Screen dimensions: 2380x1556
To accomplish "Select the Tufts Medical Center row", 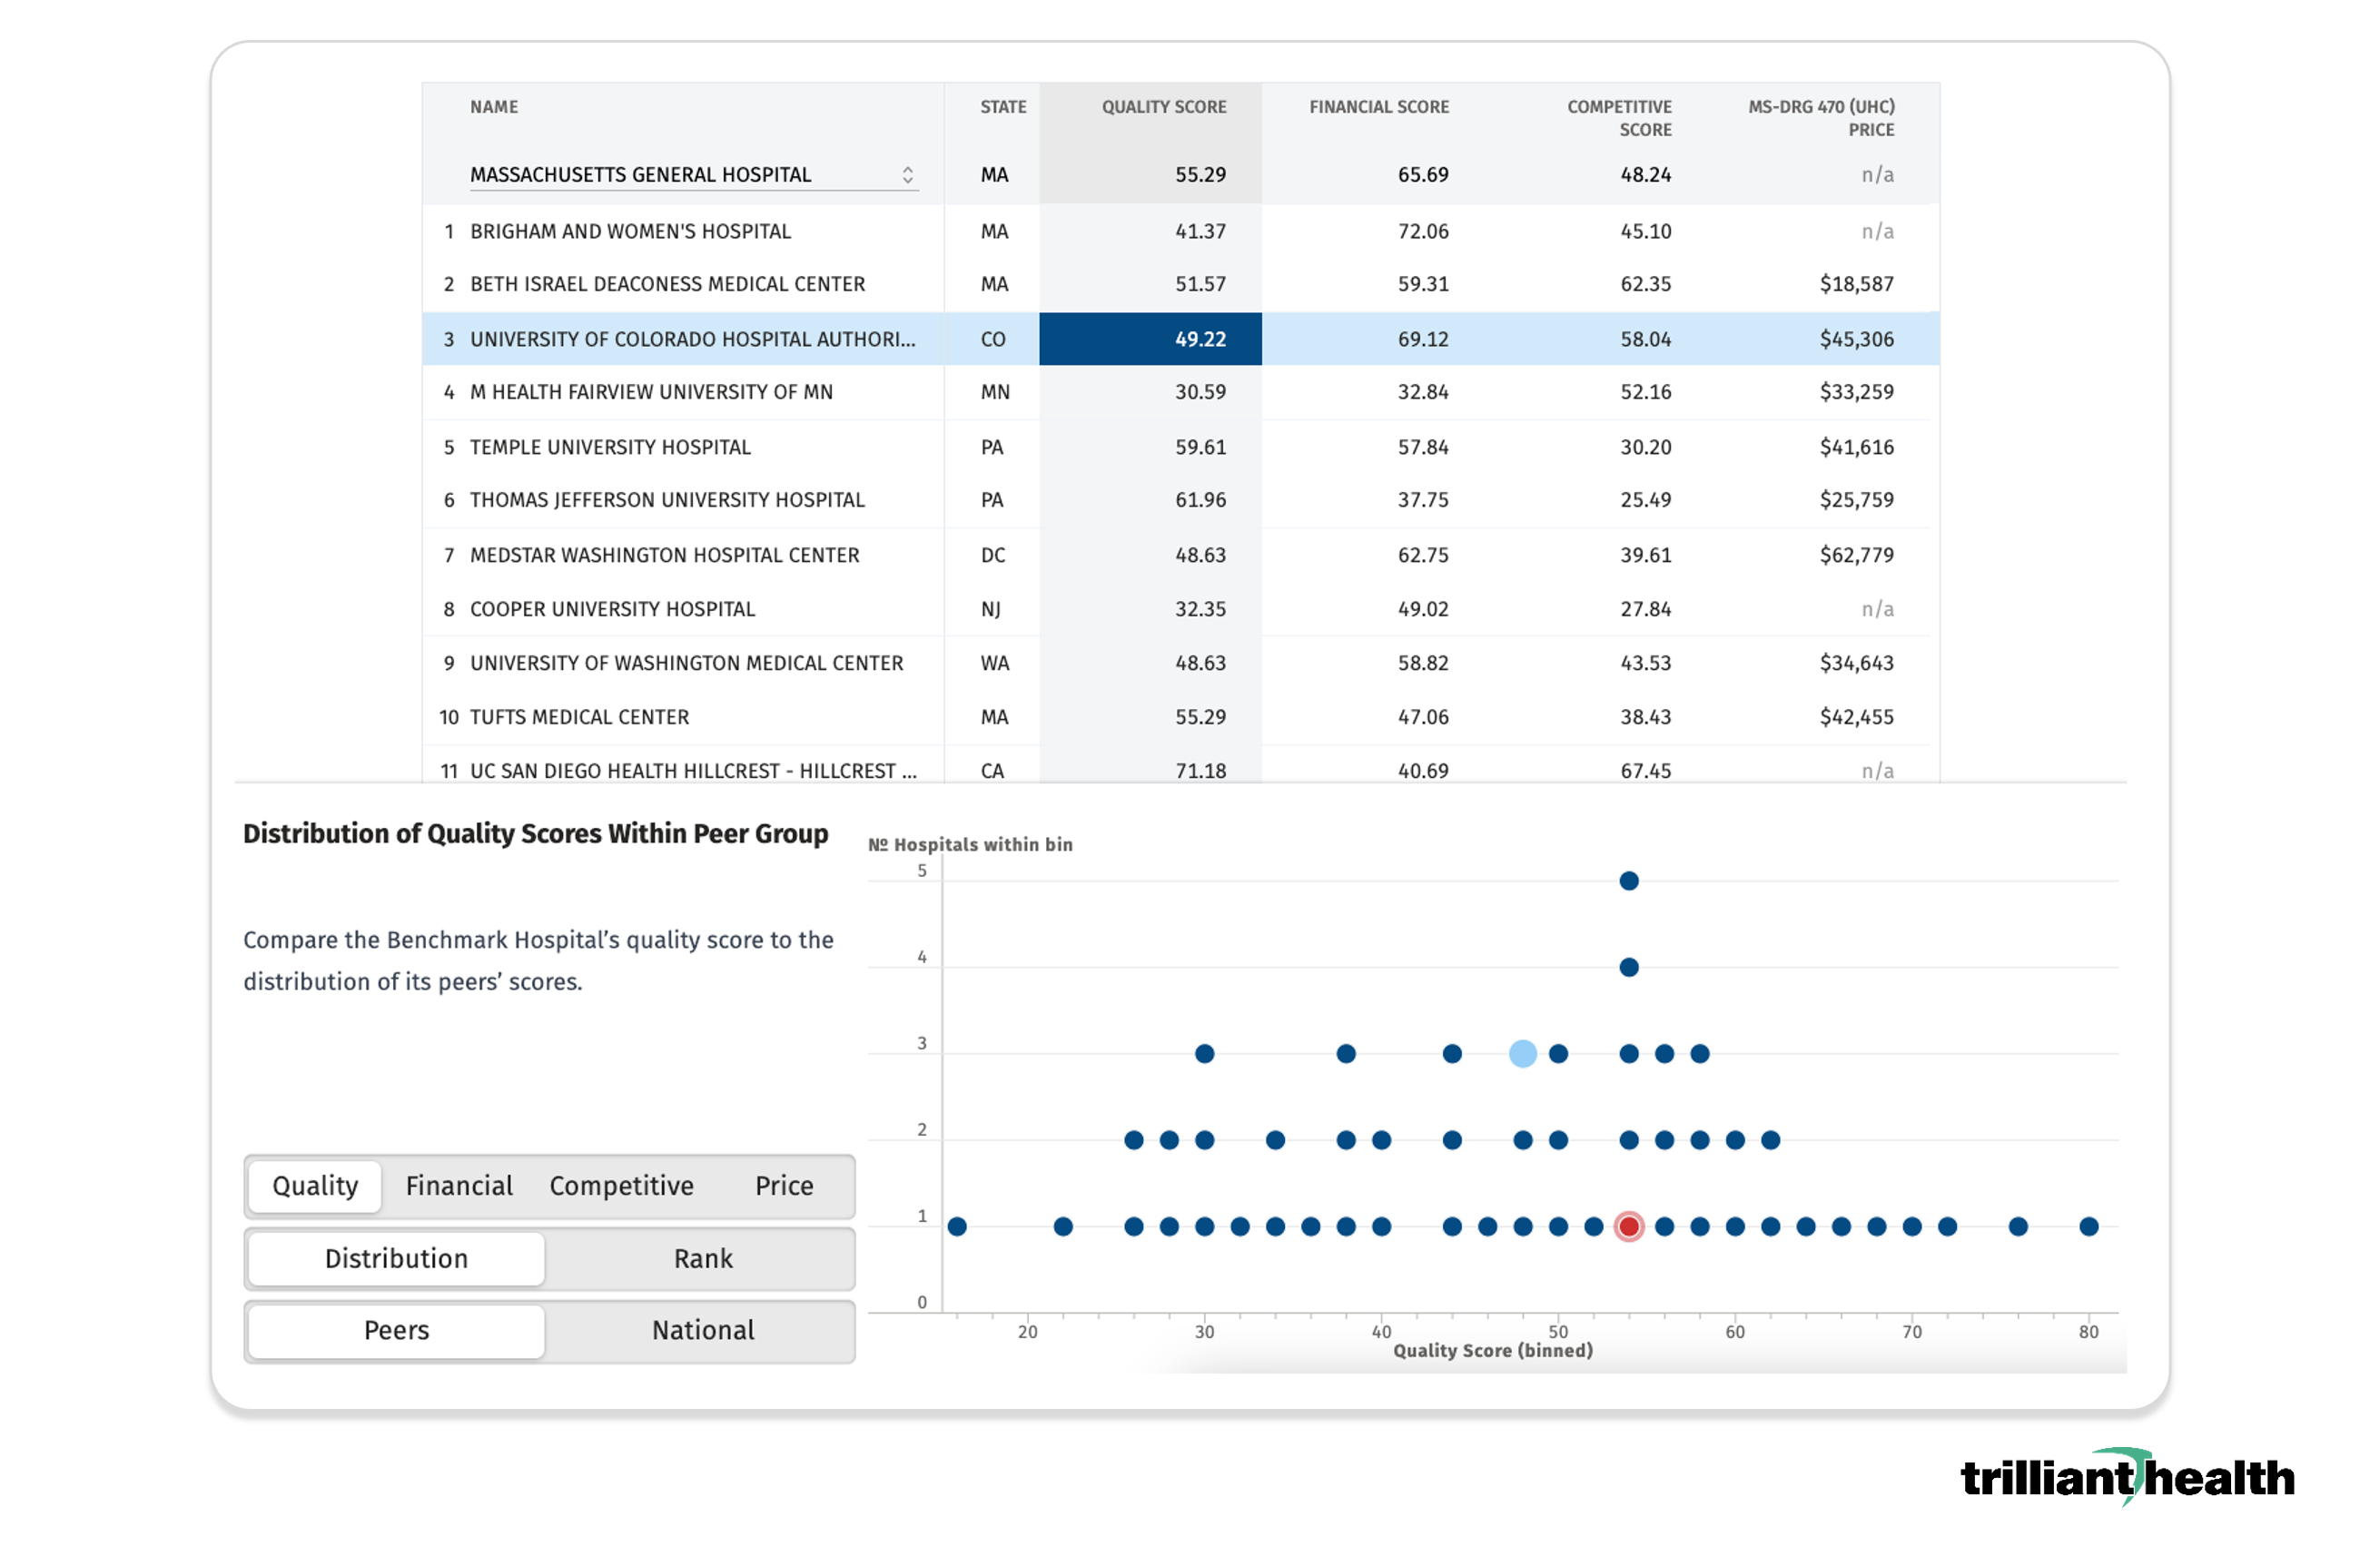I will (x=1180, y=717).
